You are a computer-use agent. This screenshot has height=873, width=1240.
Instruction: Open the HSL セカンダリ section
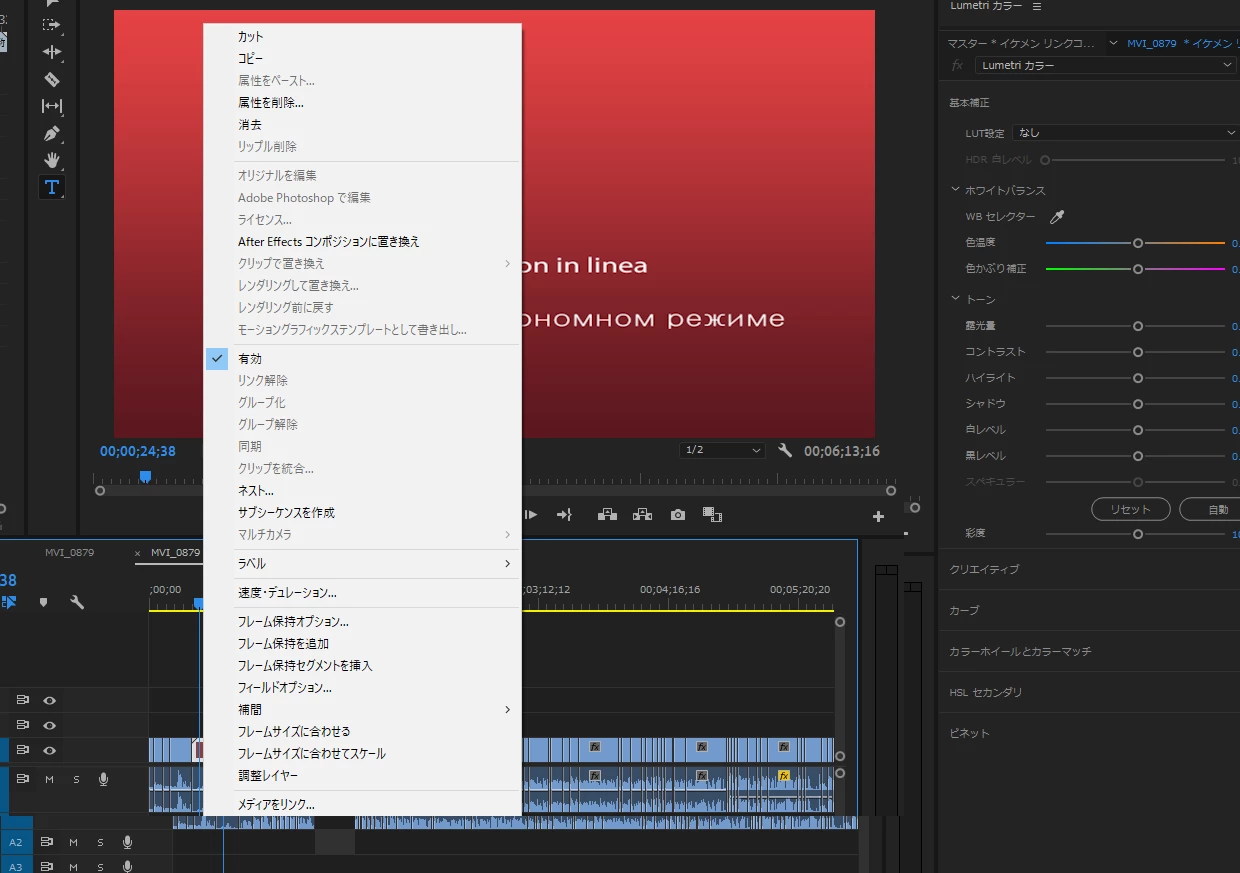point(986,692)
